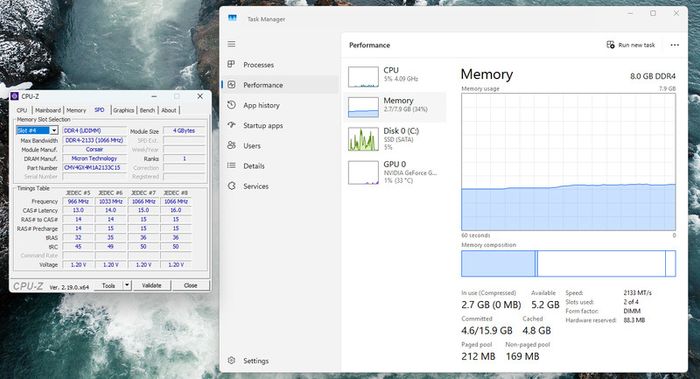
Task: Click the Corsair module manufacturer field
Action: [94, 150]
